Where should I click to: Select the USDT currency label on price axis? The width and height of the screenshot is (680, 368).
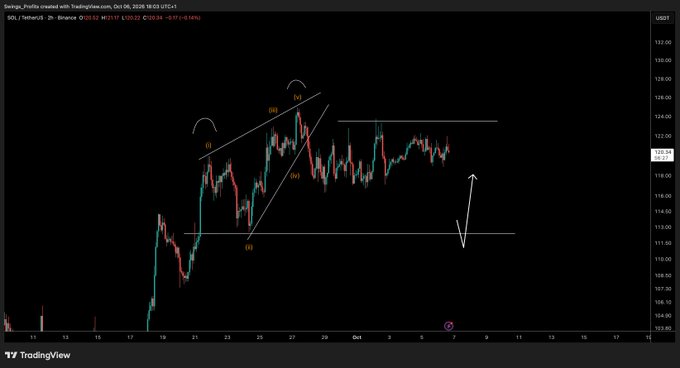click(662, 18)
